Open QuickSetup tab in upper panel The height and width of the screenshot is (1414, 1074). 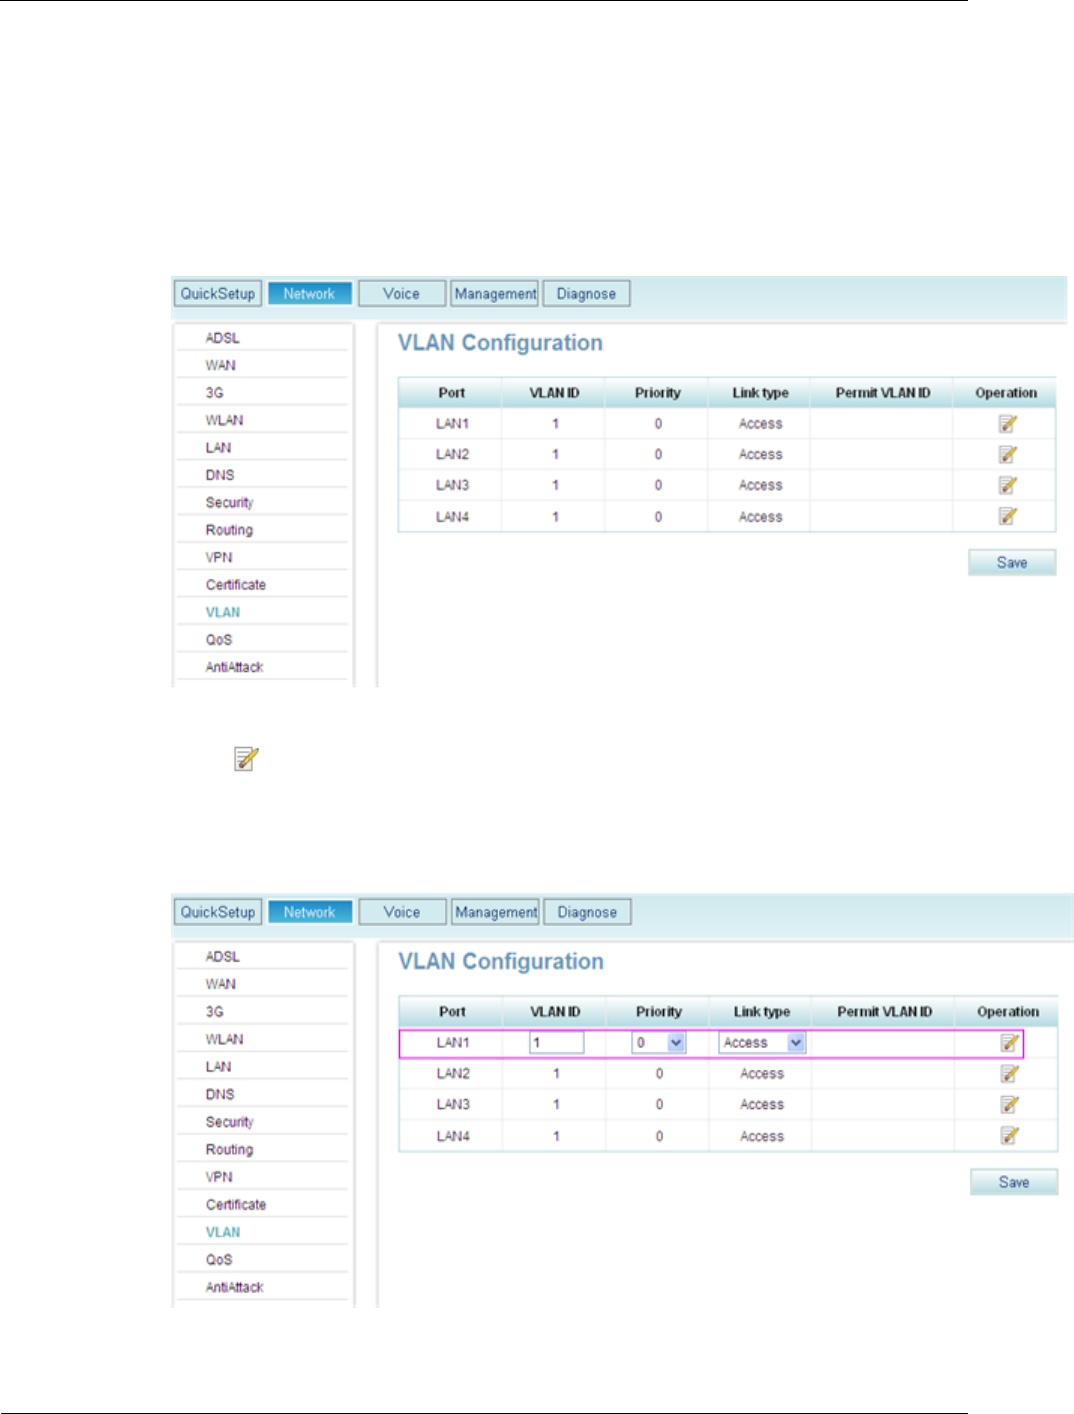[218, 294]
